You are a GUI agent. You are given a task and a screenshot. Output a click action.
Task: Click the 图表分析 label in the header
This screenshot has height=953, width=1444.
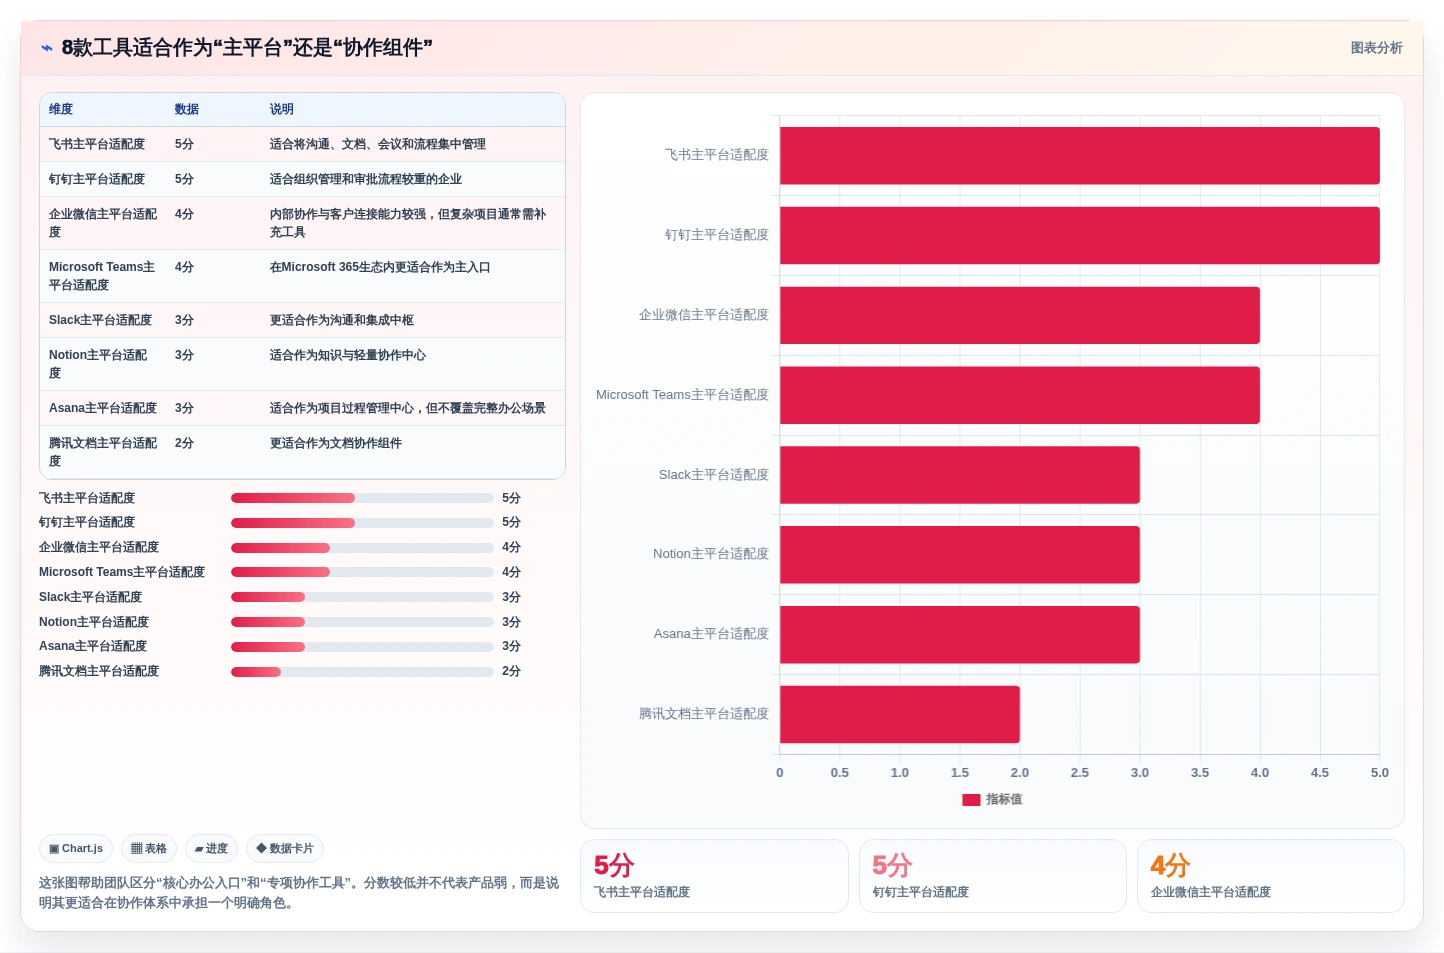[x=1376, y=48]
